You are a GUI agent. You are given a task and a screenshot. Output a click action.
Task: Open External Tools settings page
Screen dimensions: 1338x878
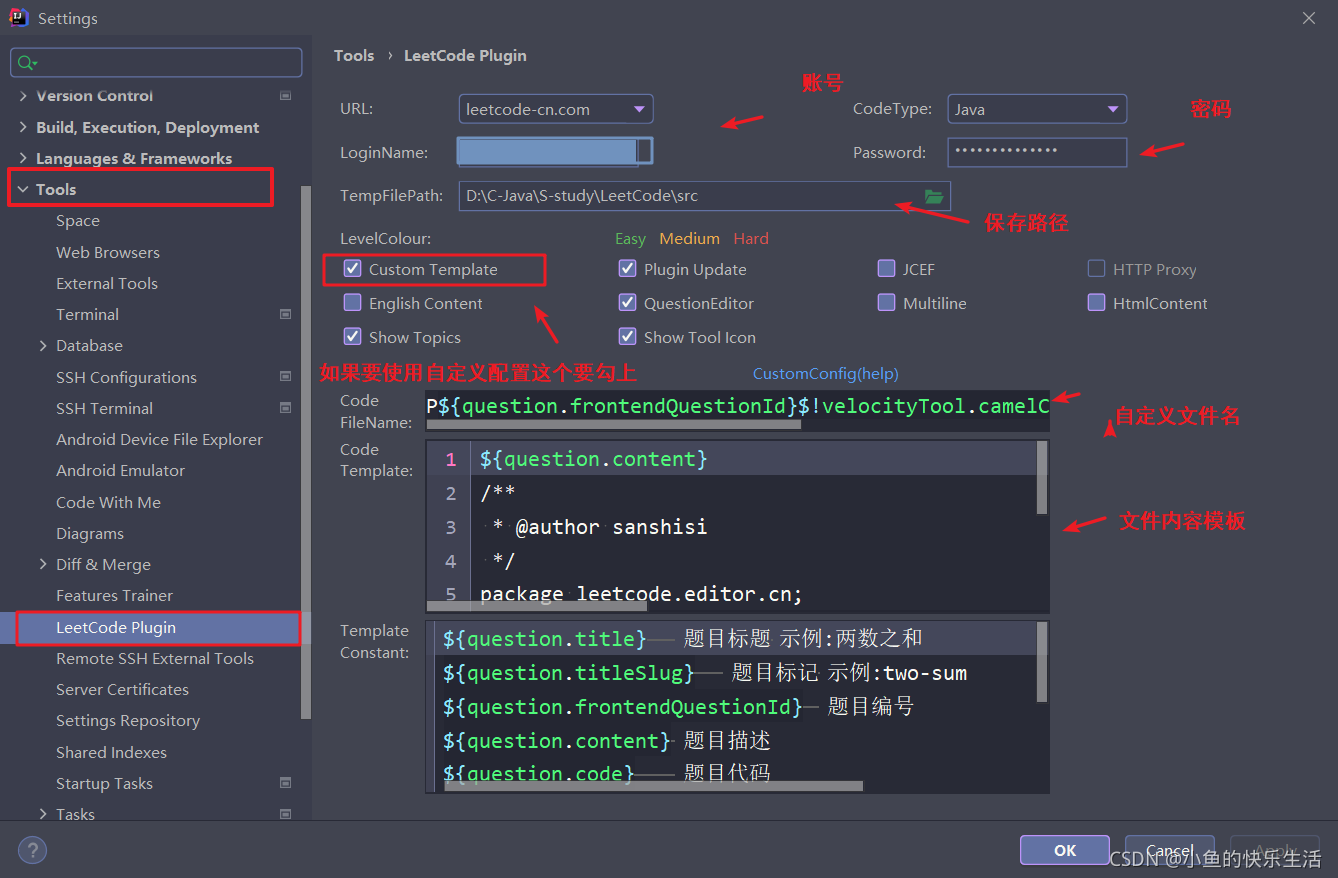pos(107,283)
